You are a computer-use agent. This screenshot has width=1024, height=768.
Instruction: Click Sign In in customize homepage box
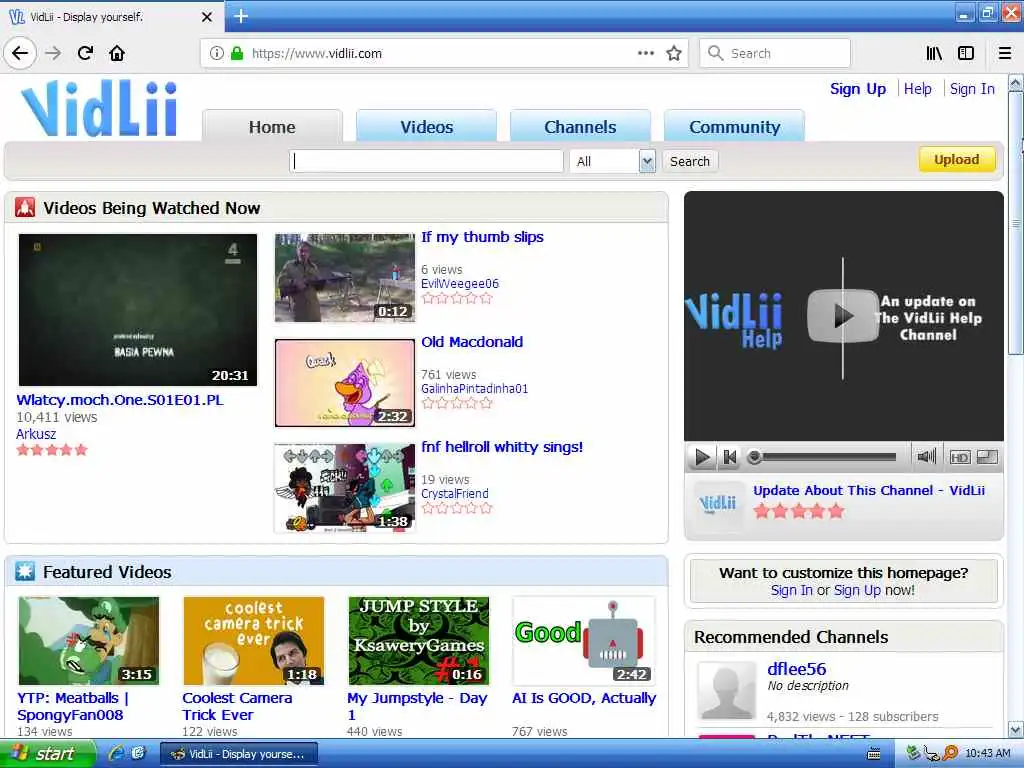pos(792,590)
